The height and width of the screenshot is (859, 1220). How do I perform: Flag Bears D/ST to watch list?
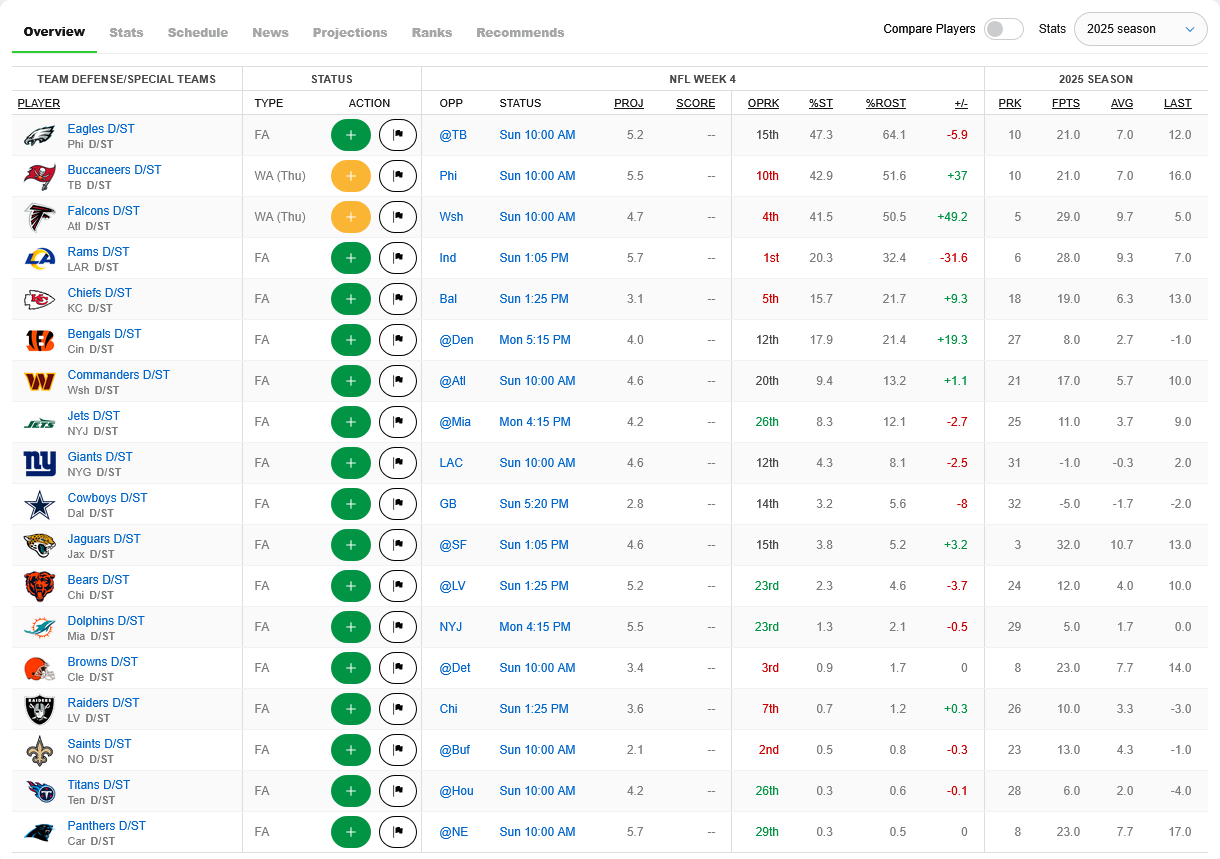click(398, 586)
